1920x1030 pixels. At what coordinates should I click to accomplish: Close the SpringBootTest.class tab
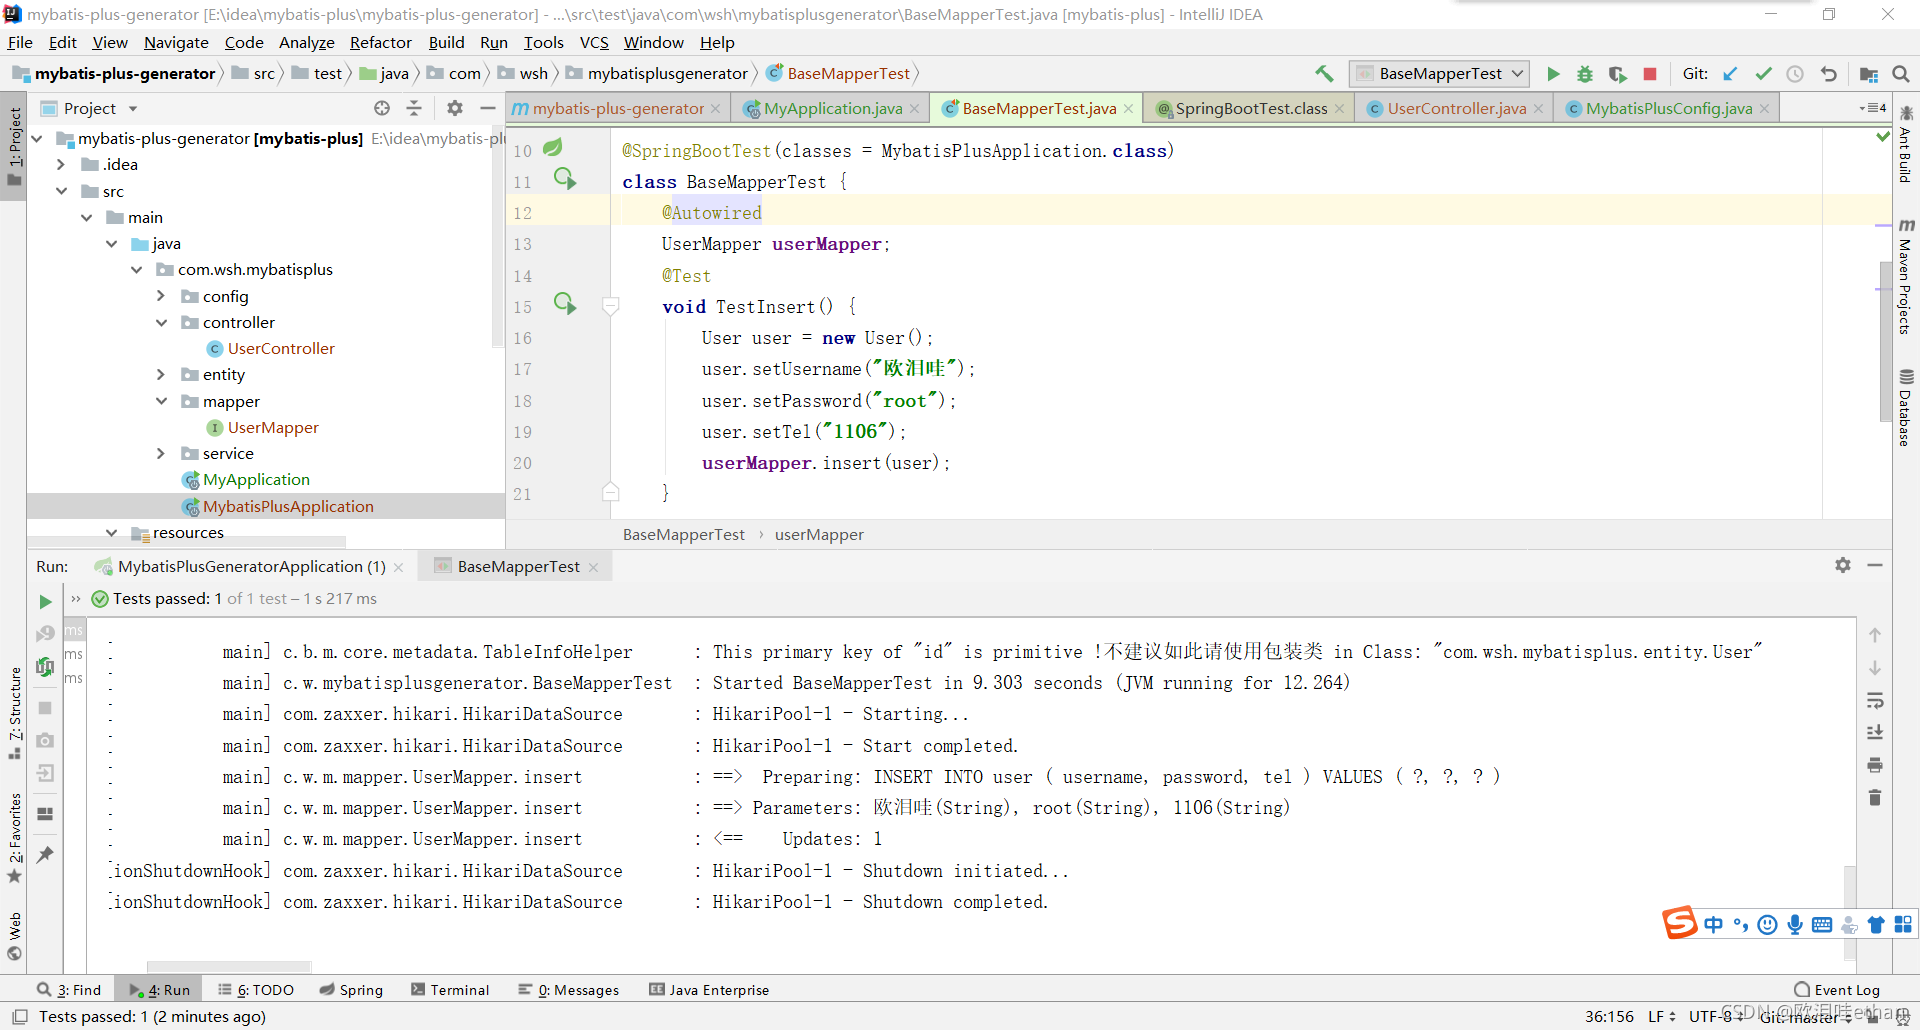pyautogui.click(x=1340, y=108)
